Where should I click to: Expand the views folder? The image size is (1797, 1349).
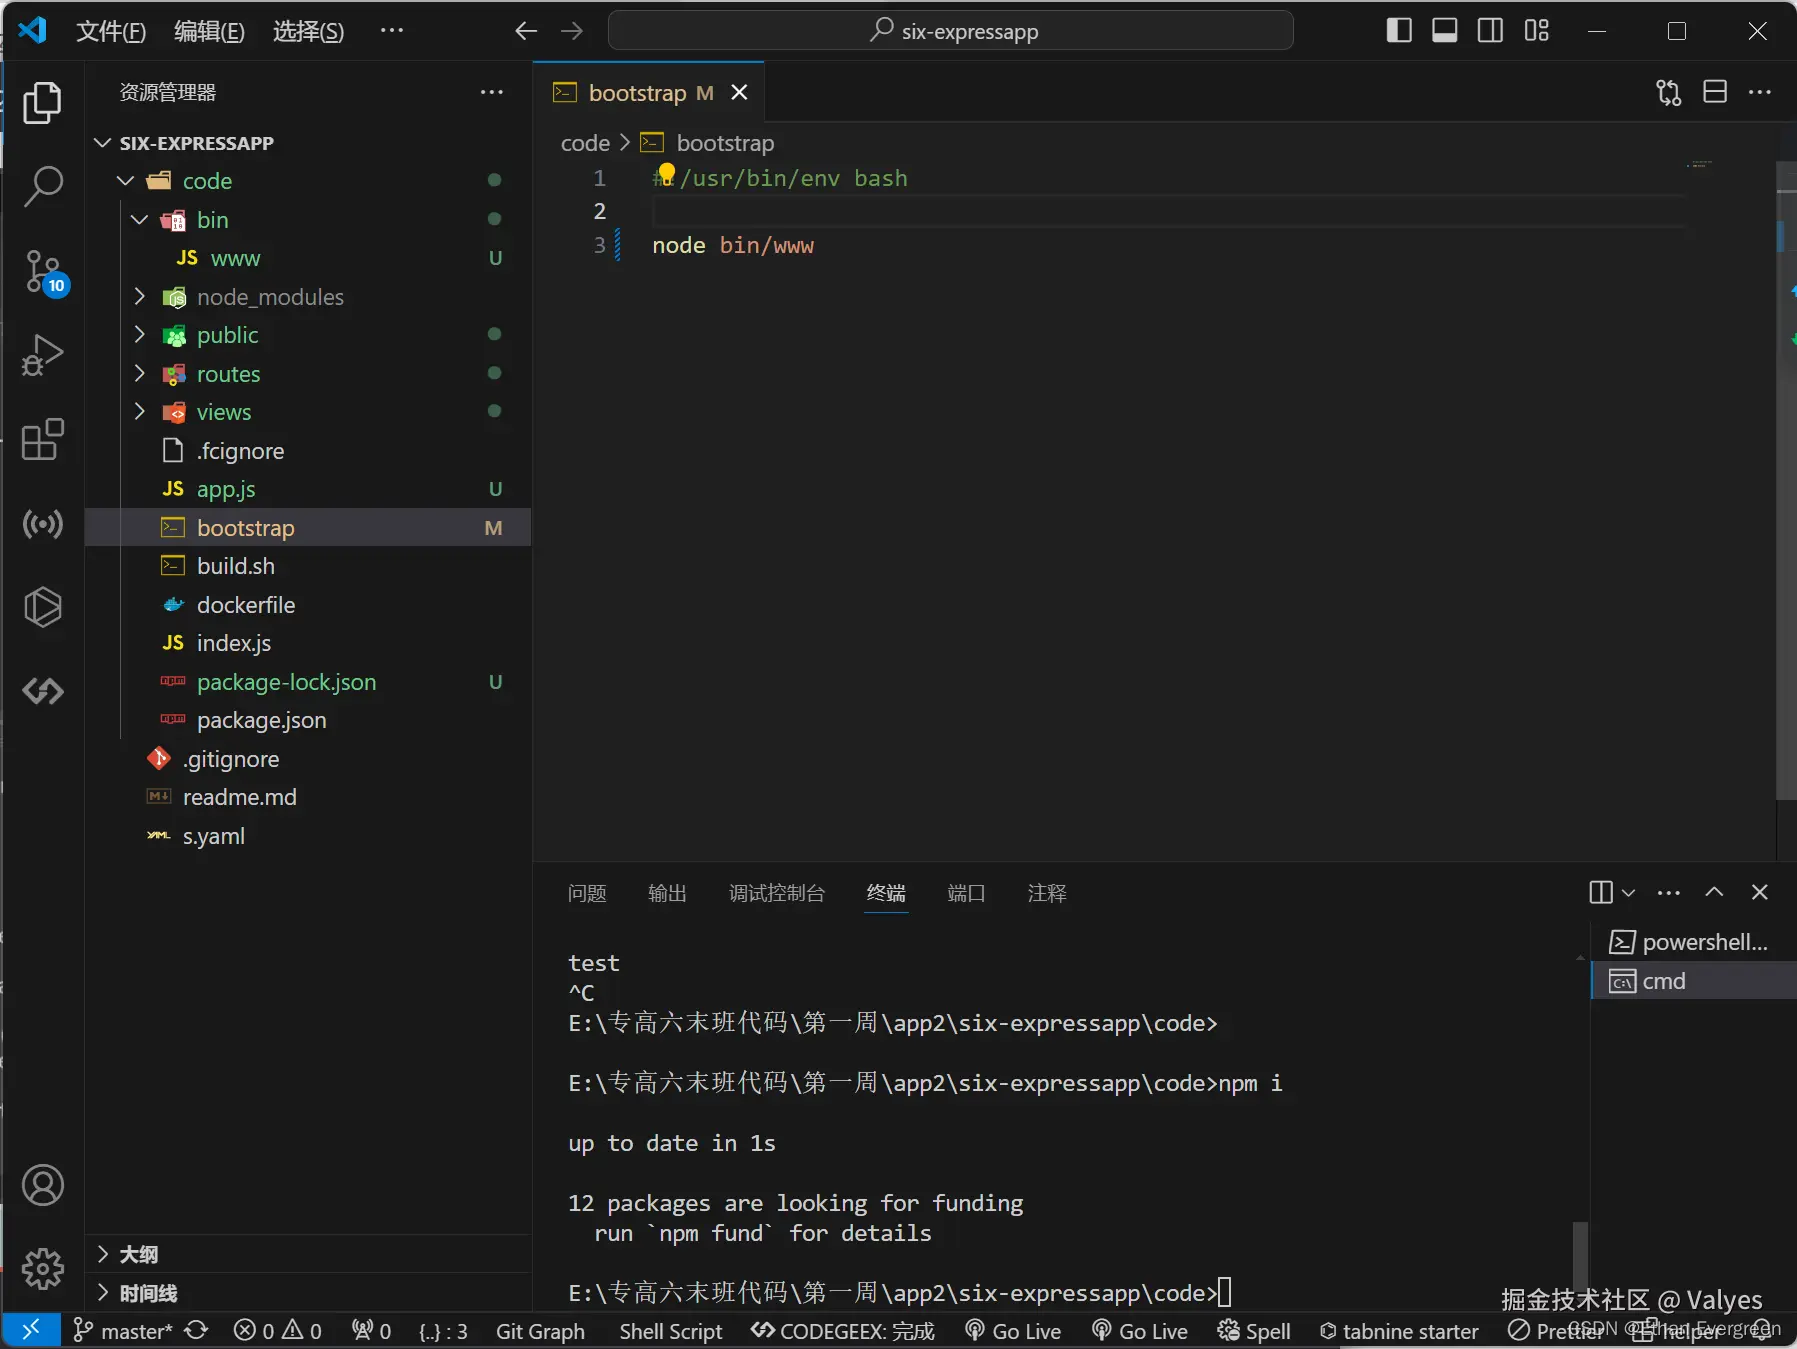[x=139, y=412]
